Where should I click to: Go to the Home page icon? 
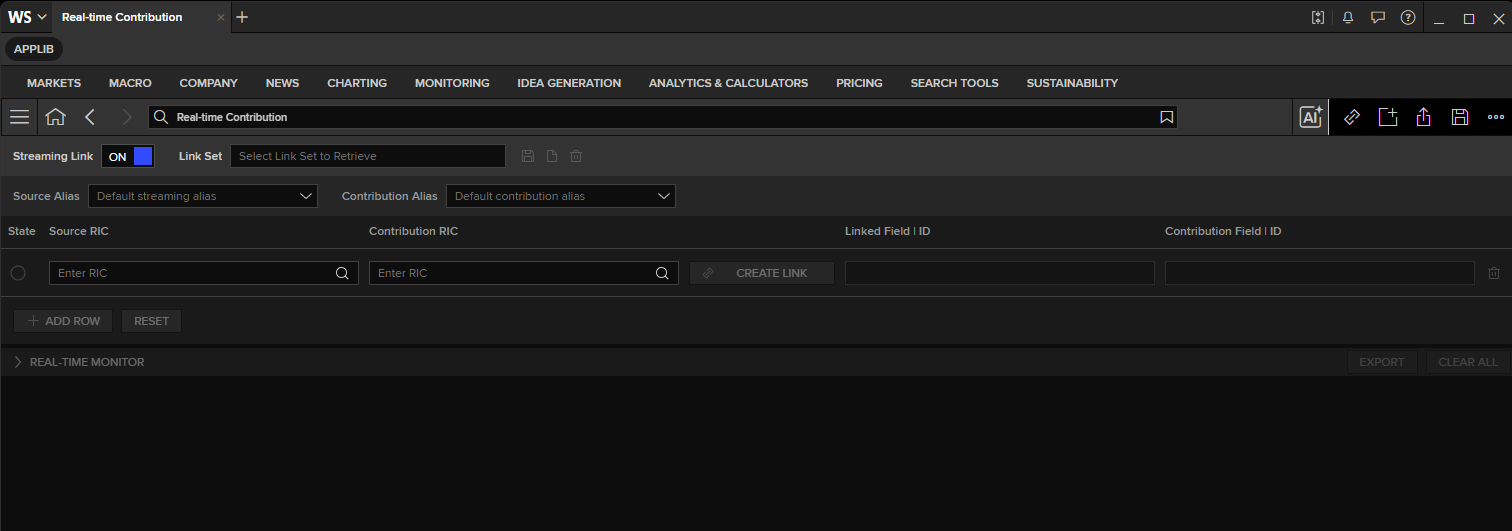[x=56, y=117]
